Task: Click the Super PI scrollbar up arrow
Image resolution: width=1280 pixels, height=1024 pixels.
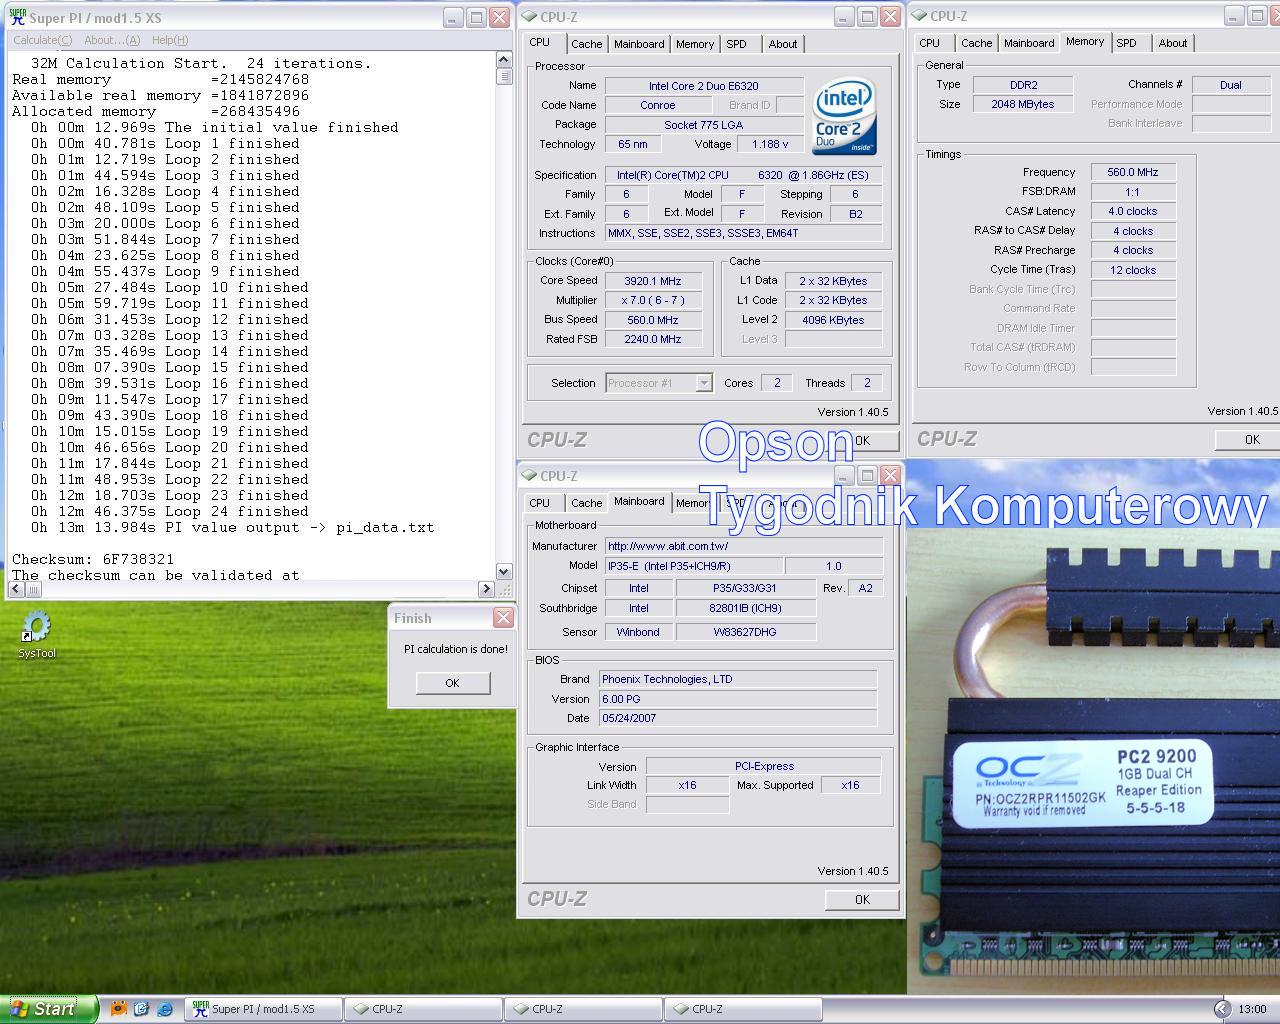Action: [504, 61]
